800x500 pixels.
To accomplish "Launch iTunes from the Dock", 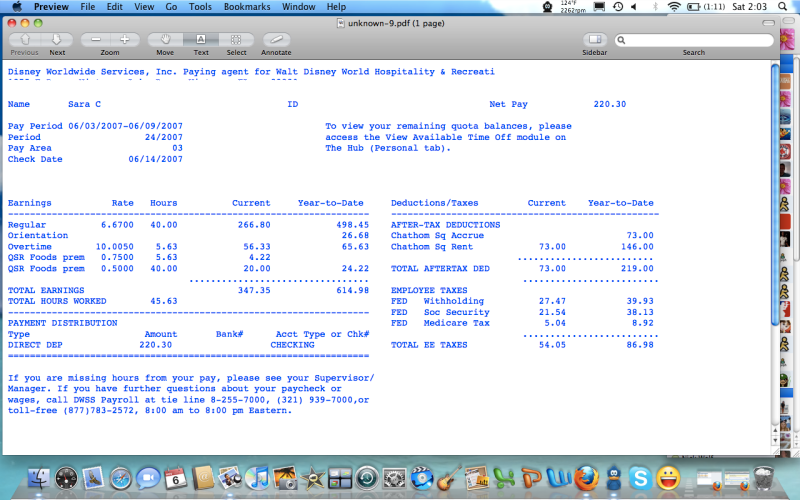I will pyautogui.click(x=258, y=478).
